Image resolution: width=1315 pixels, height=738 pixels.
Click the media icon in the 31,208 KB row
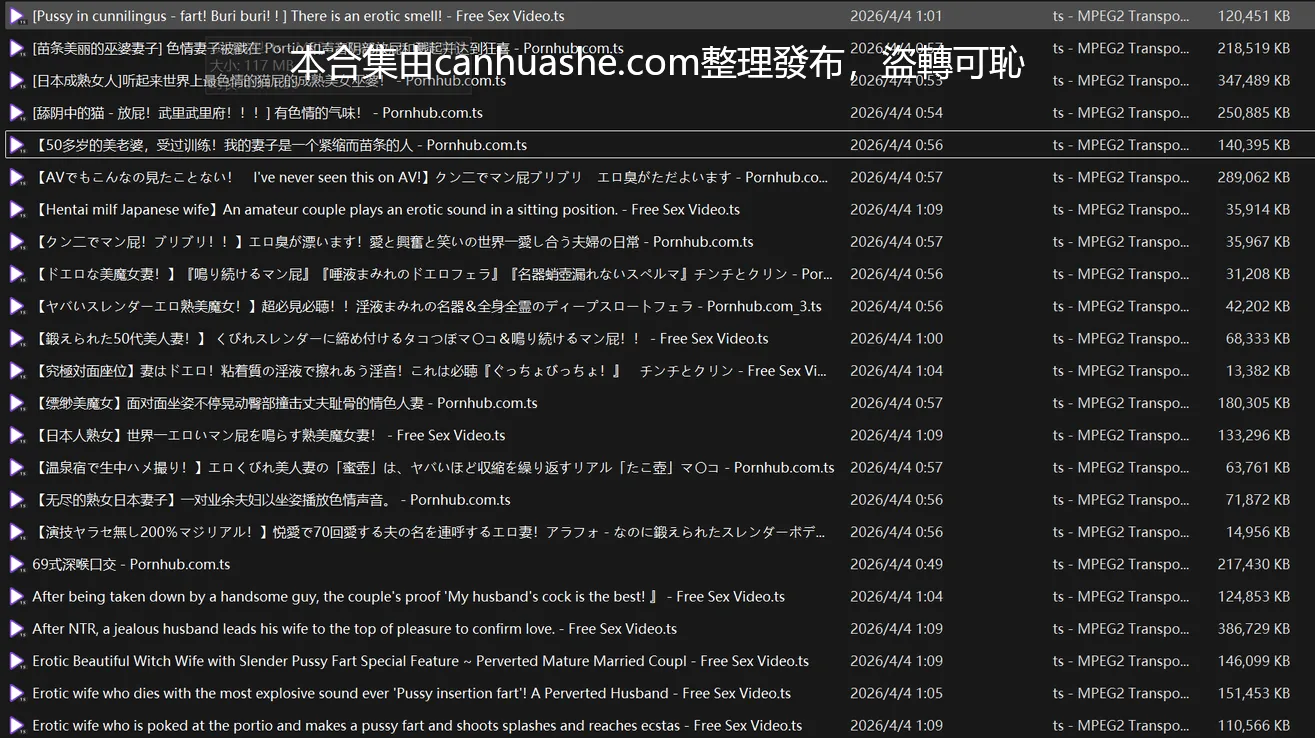click(x=17, y=274)
